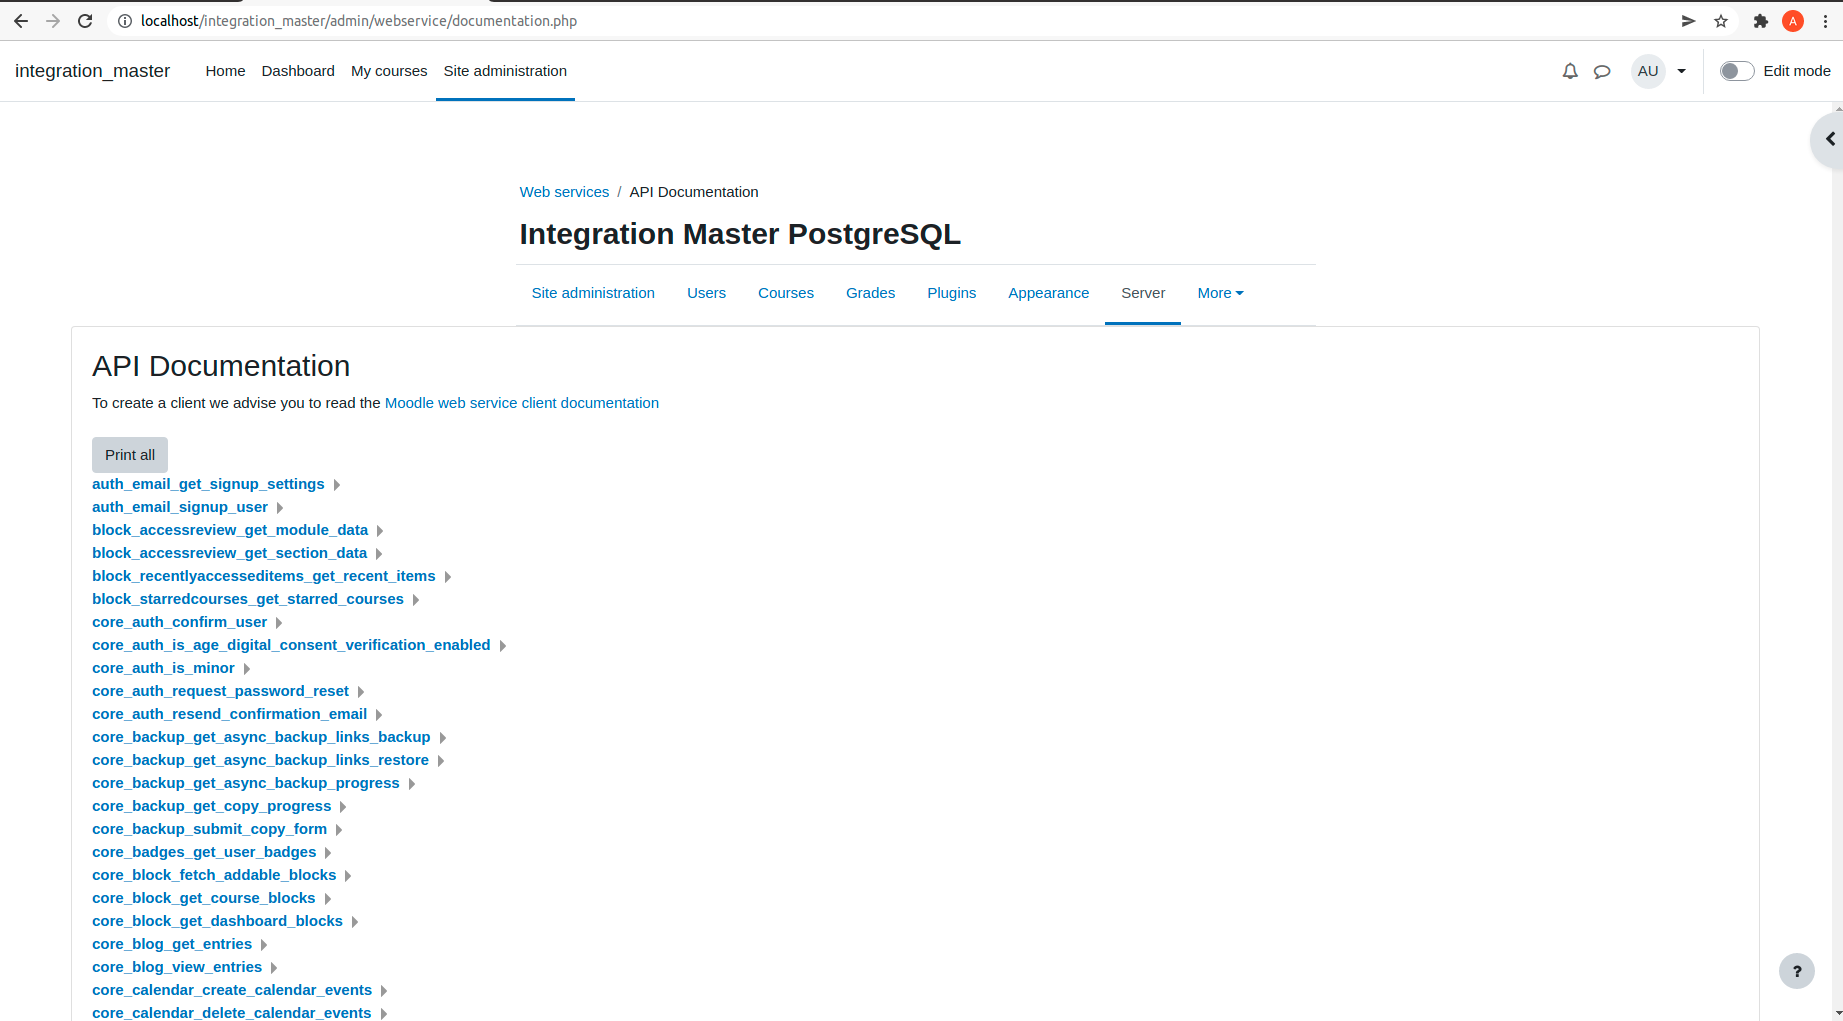Viewport: 1843px width, 1021px height.
Task: Open core_backup_submit_copy_form link
Action: pyautogui.click(x=210, y=829)
